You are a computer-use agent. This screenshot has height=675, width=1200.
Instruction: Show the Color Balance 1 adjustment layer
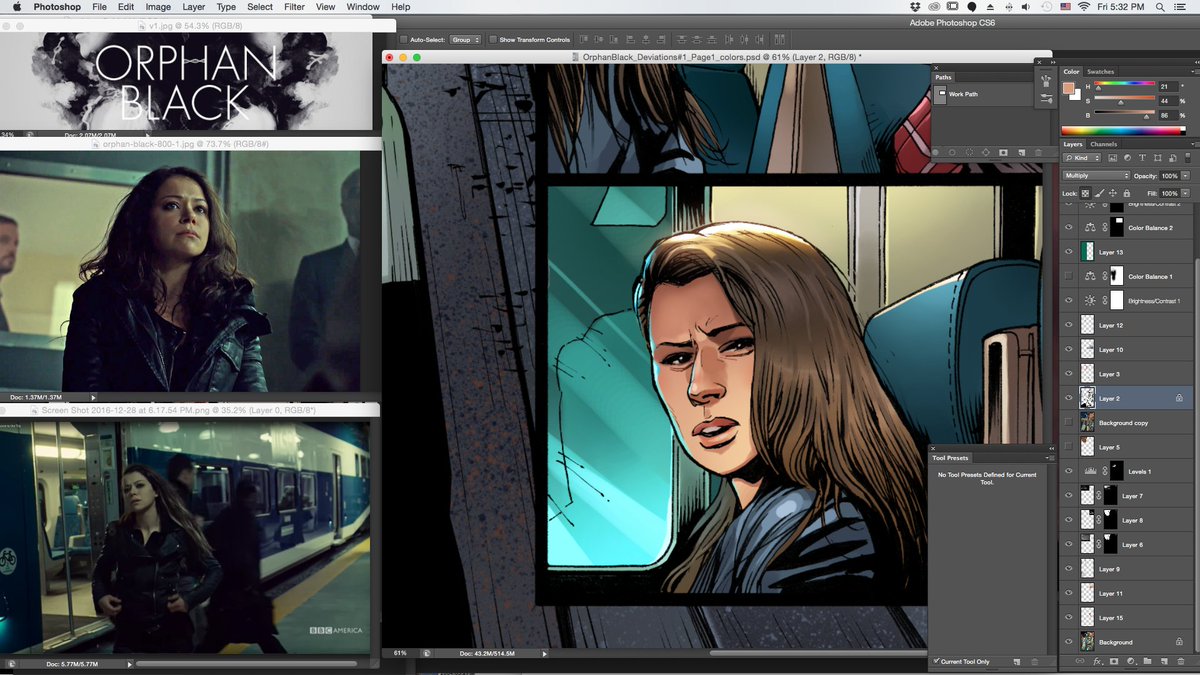(1068, 276)
